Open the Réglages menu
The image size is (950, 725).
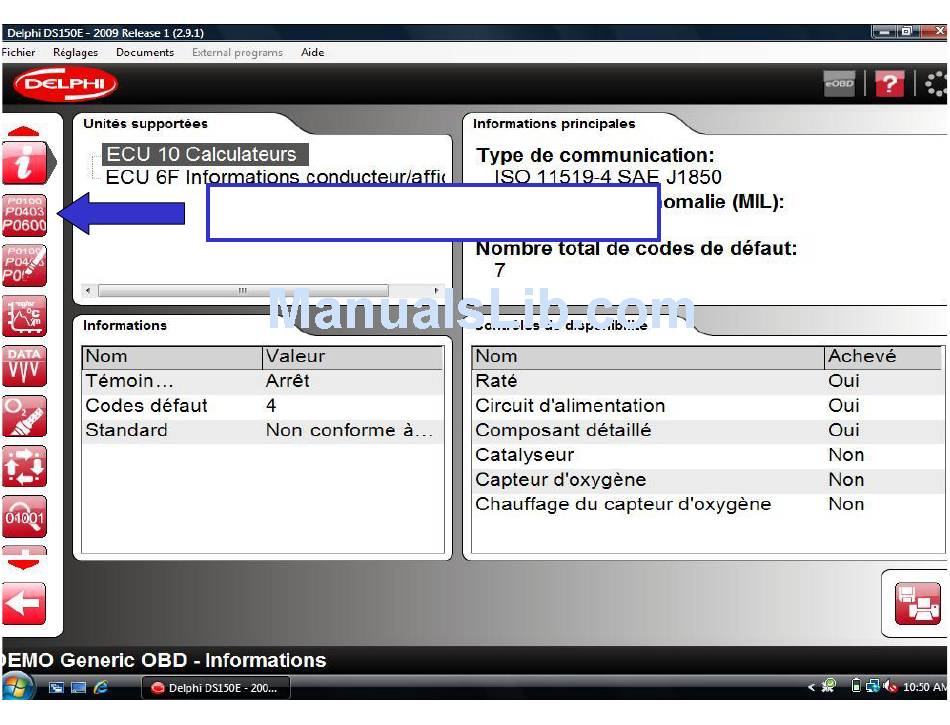click(x=75, y=52)
